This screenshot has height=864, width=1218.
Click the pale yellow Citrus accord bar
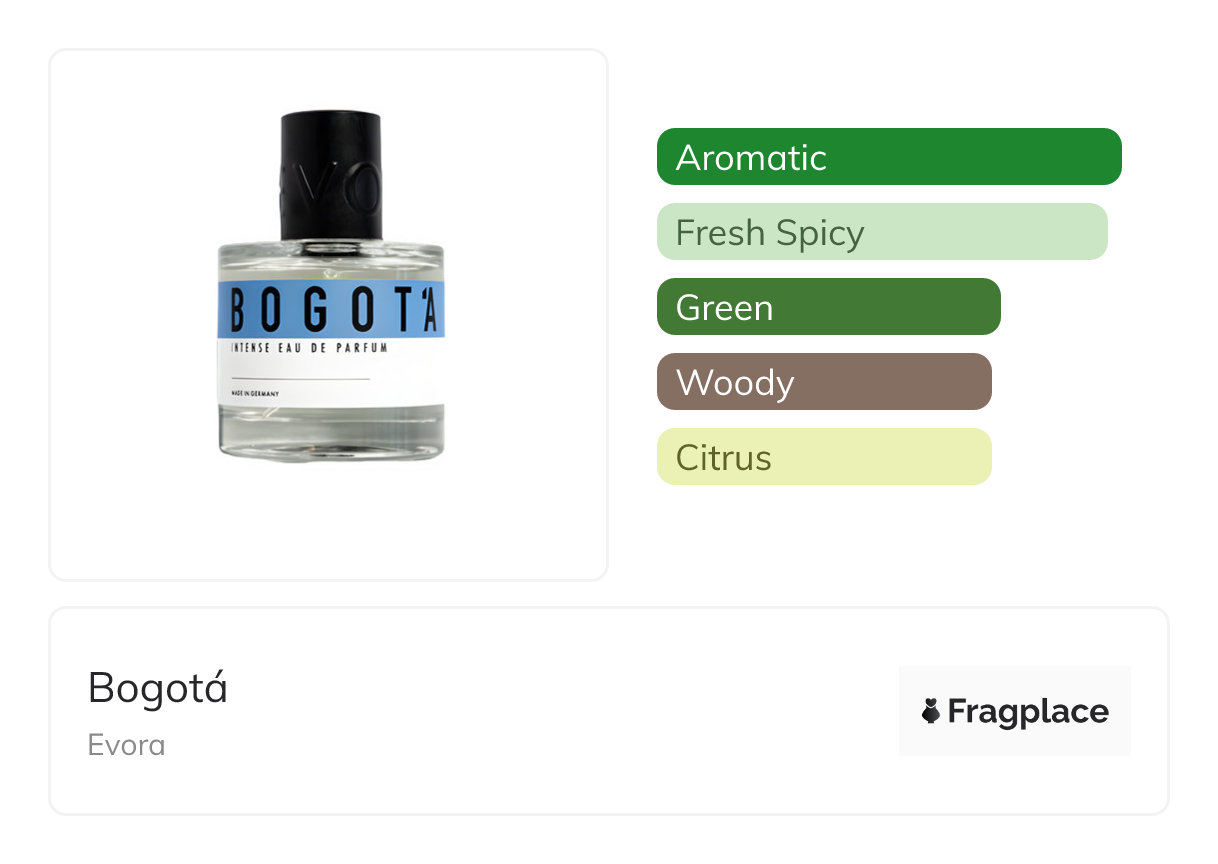824,457
